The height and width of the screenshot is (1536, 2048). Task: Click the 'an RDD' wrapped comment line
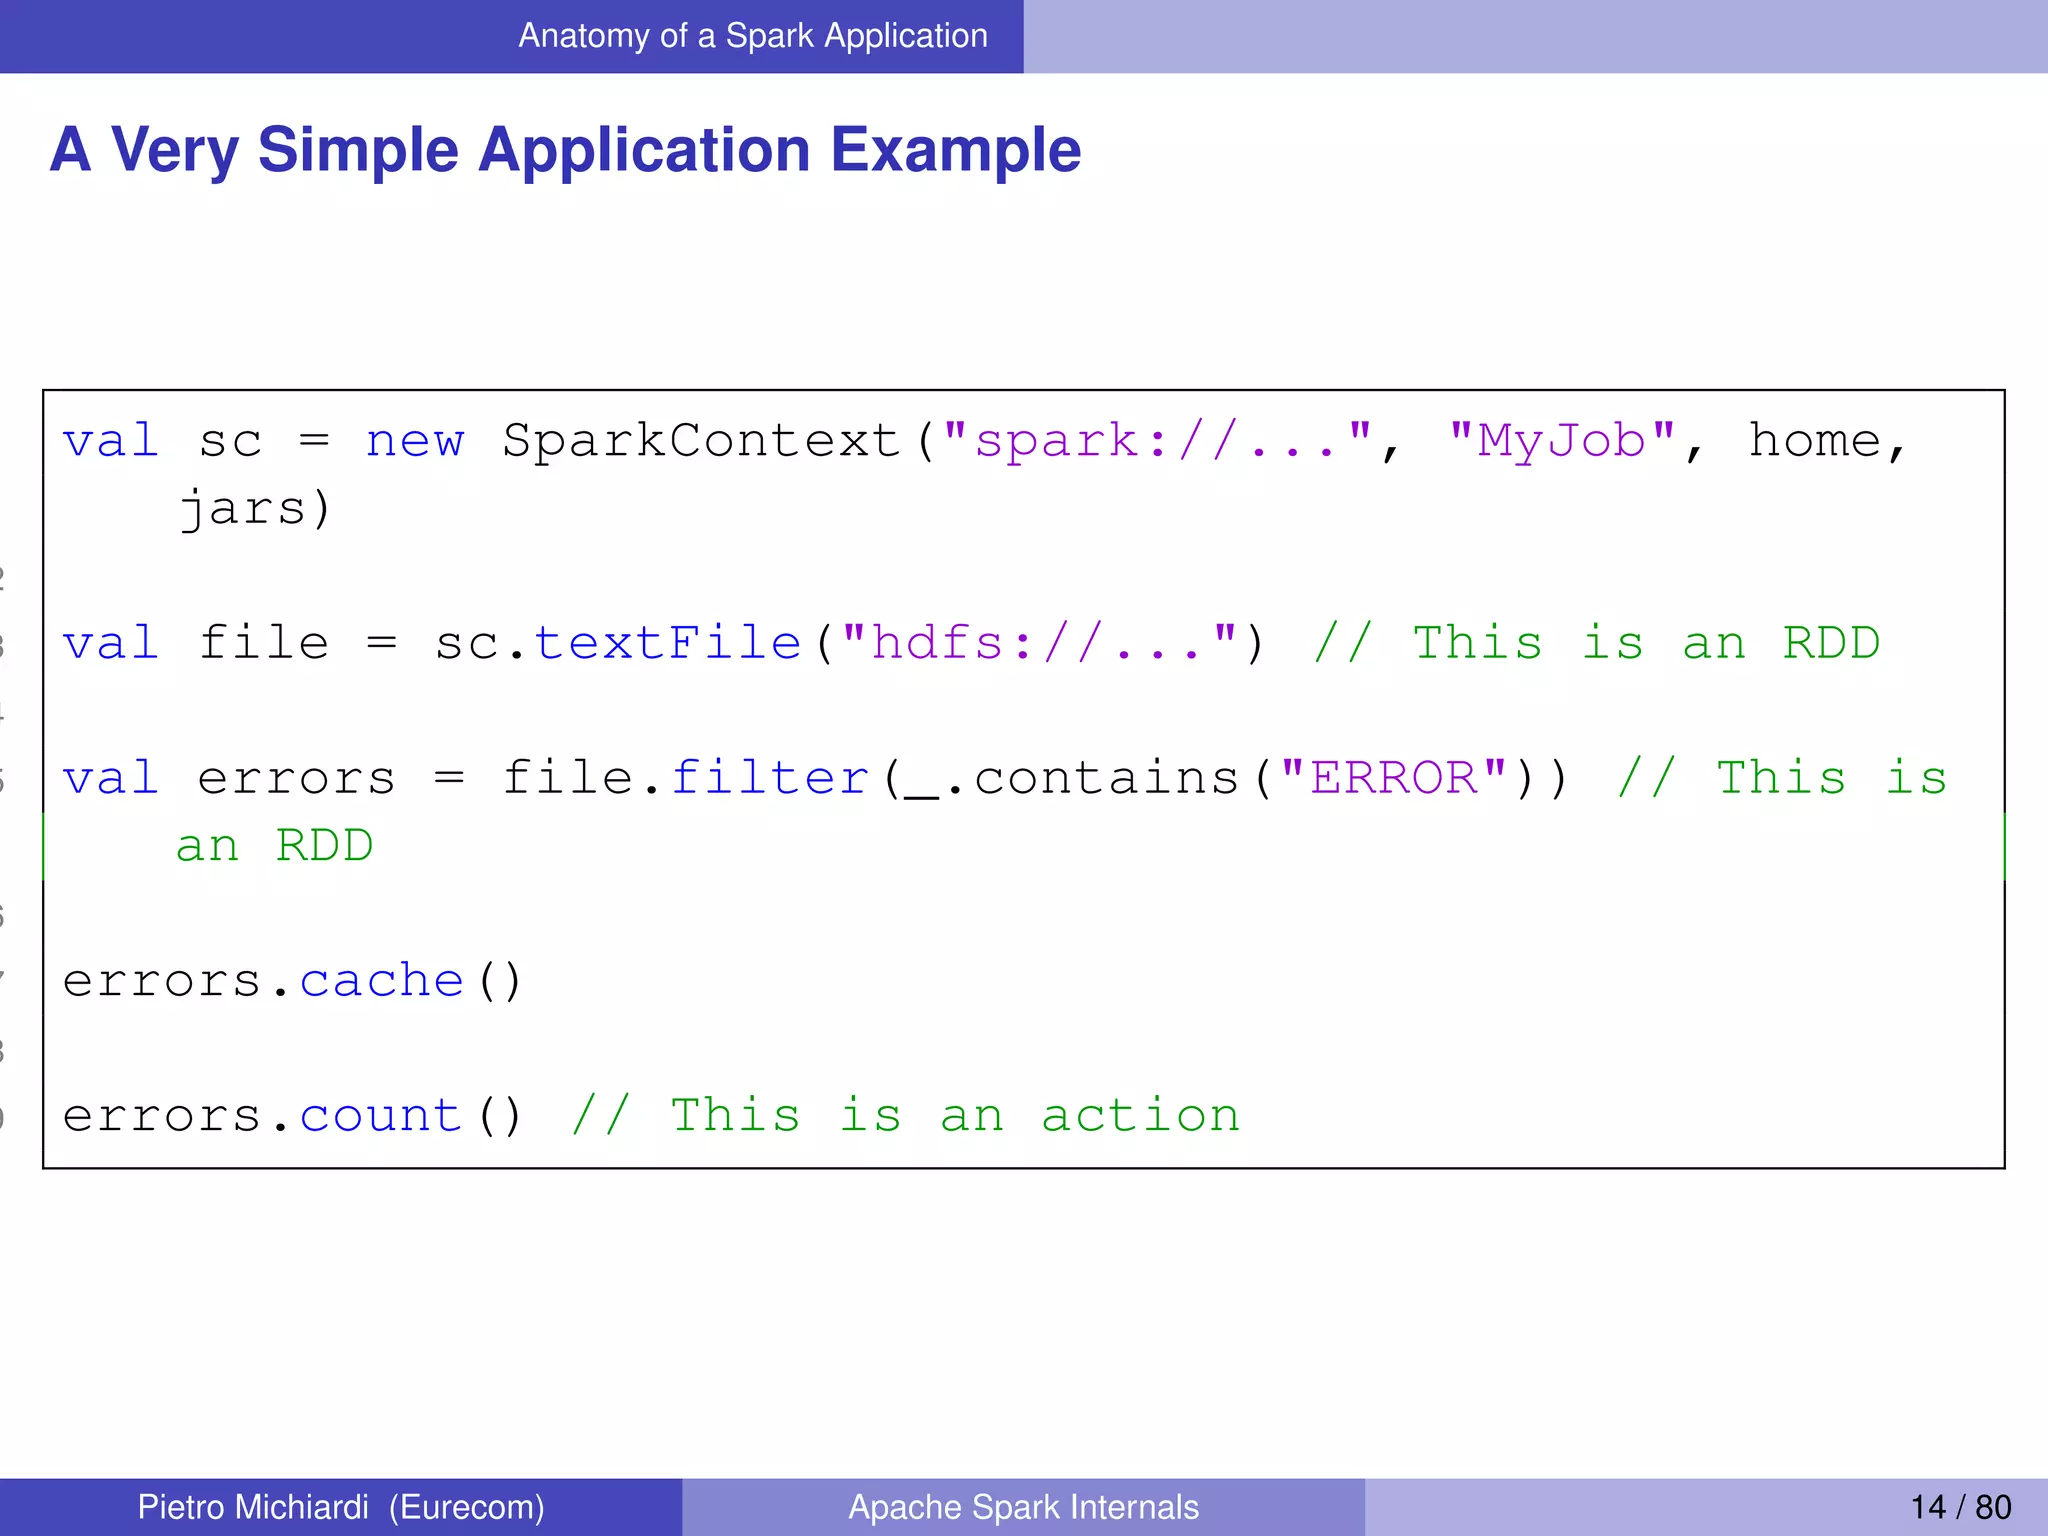274,846
